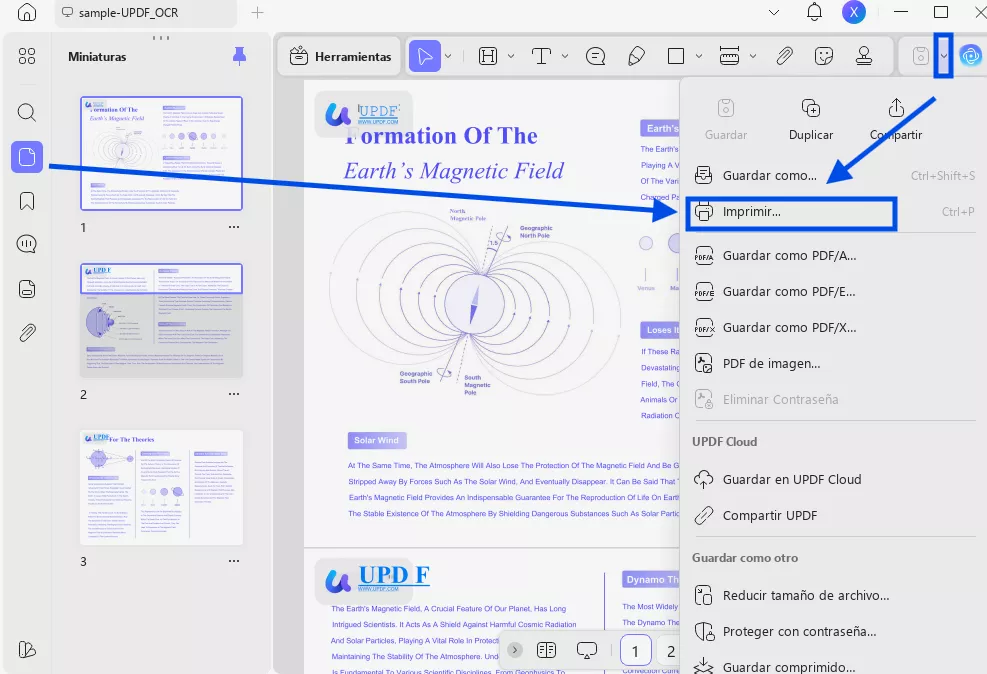The height and width of the screenshot is (674, 987).
Task: Choose PDF de imagen... entry
Action: click(x=834, y=363)
